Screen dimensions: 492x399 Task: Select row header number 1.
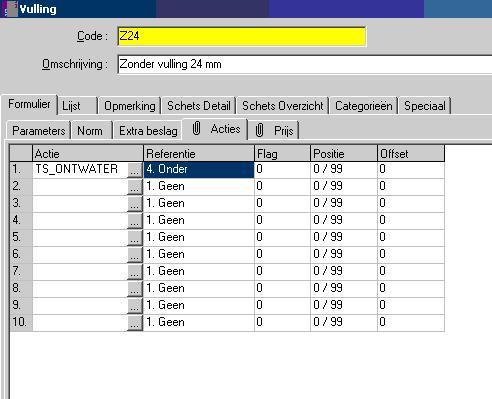[21, 170]
